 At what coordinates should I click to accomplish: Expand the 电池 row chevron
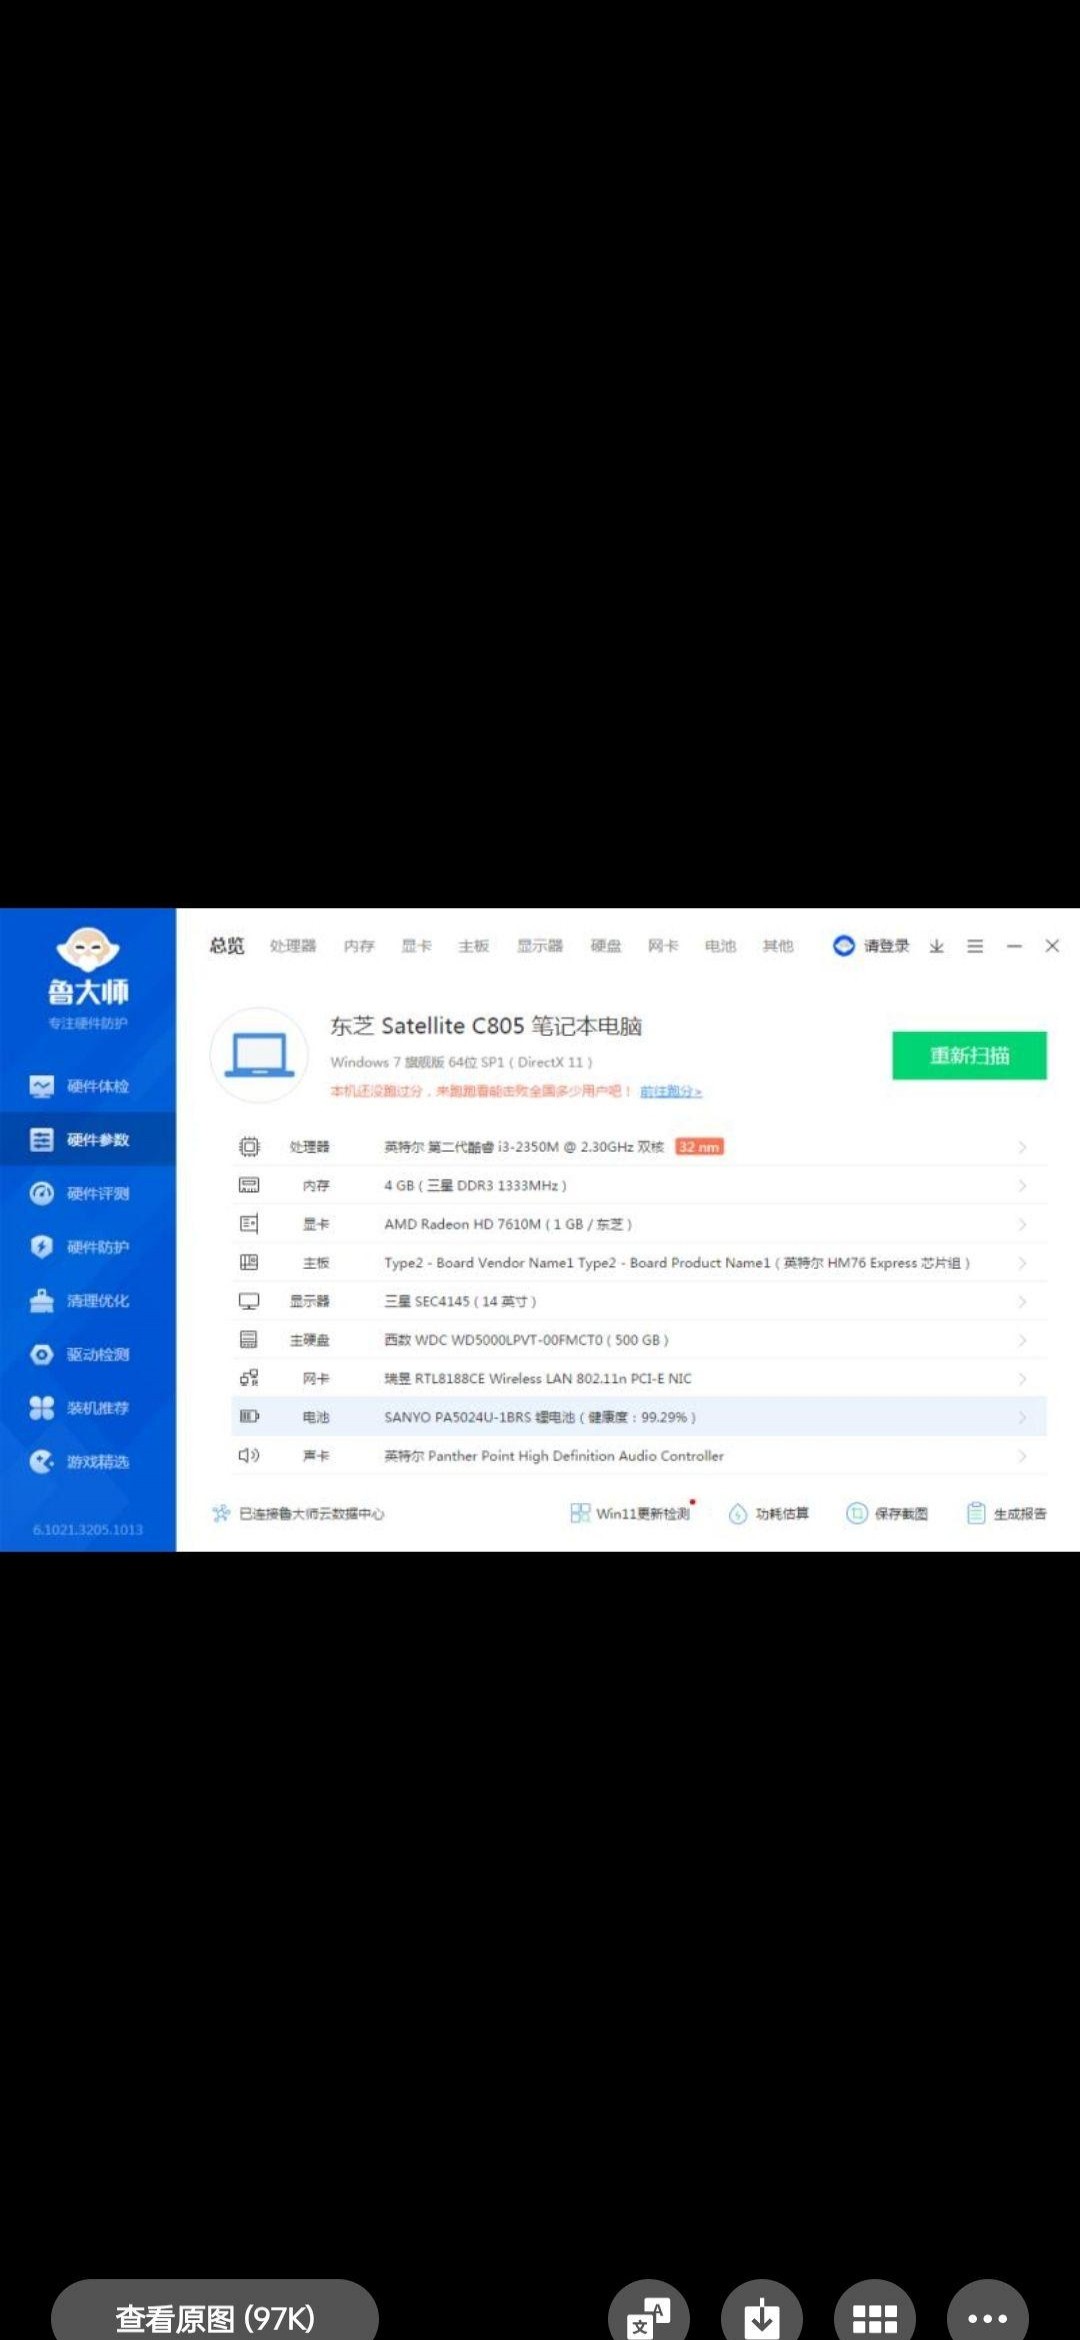(x=1022, y=1417)
